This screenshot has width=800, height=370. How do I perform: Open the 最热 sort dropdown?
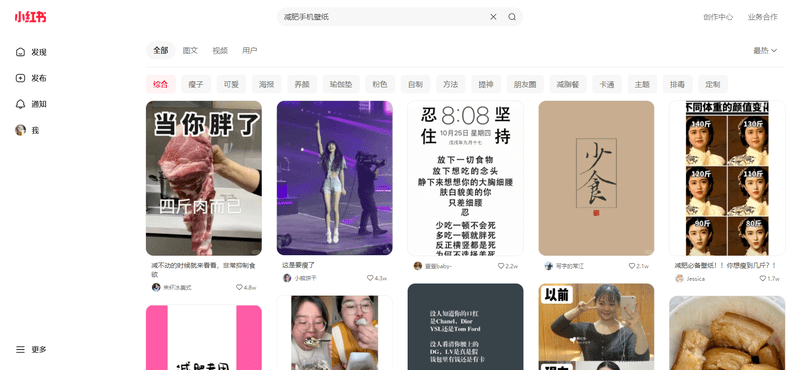765,51
